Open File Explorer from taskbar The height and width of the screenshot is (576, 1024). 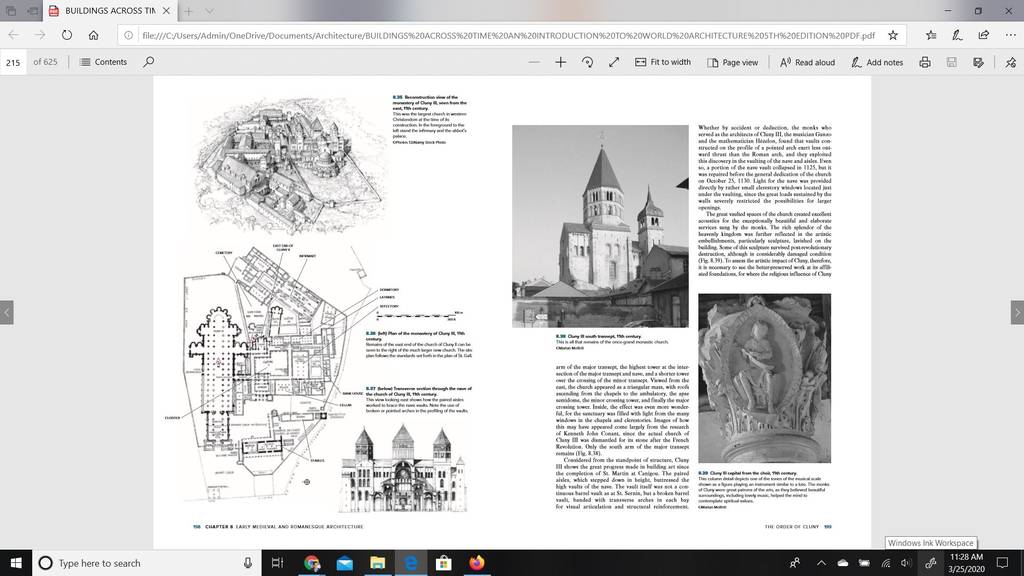coord(377,563)
